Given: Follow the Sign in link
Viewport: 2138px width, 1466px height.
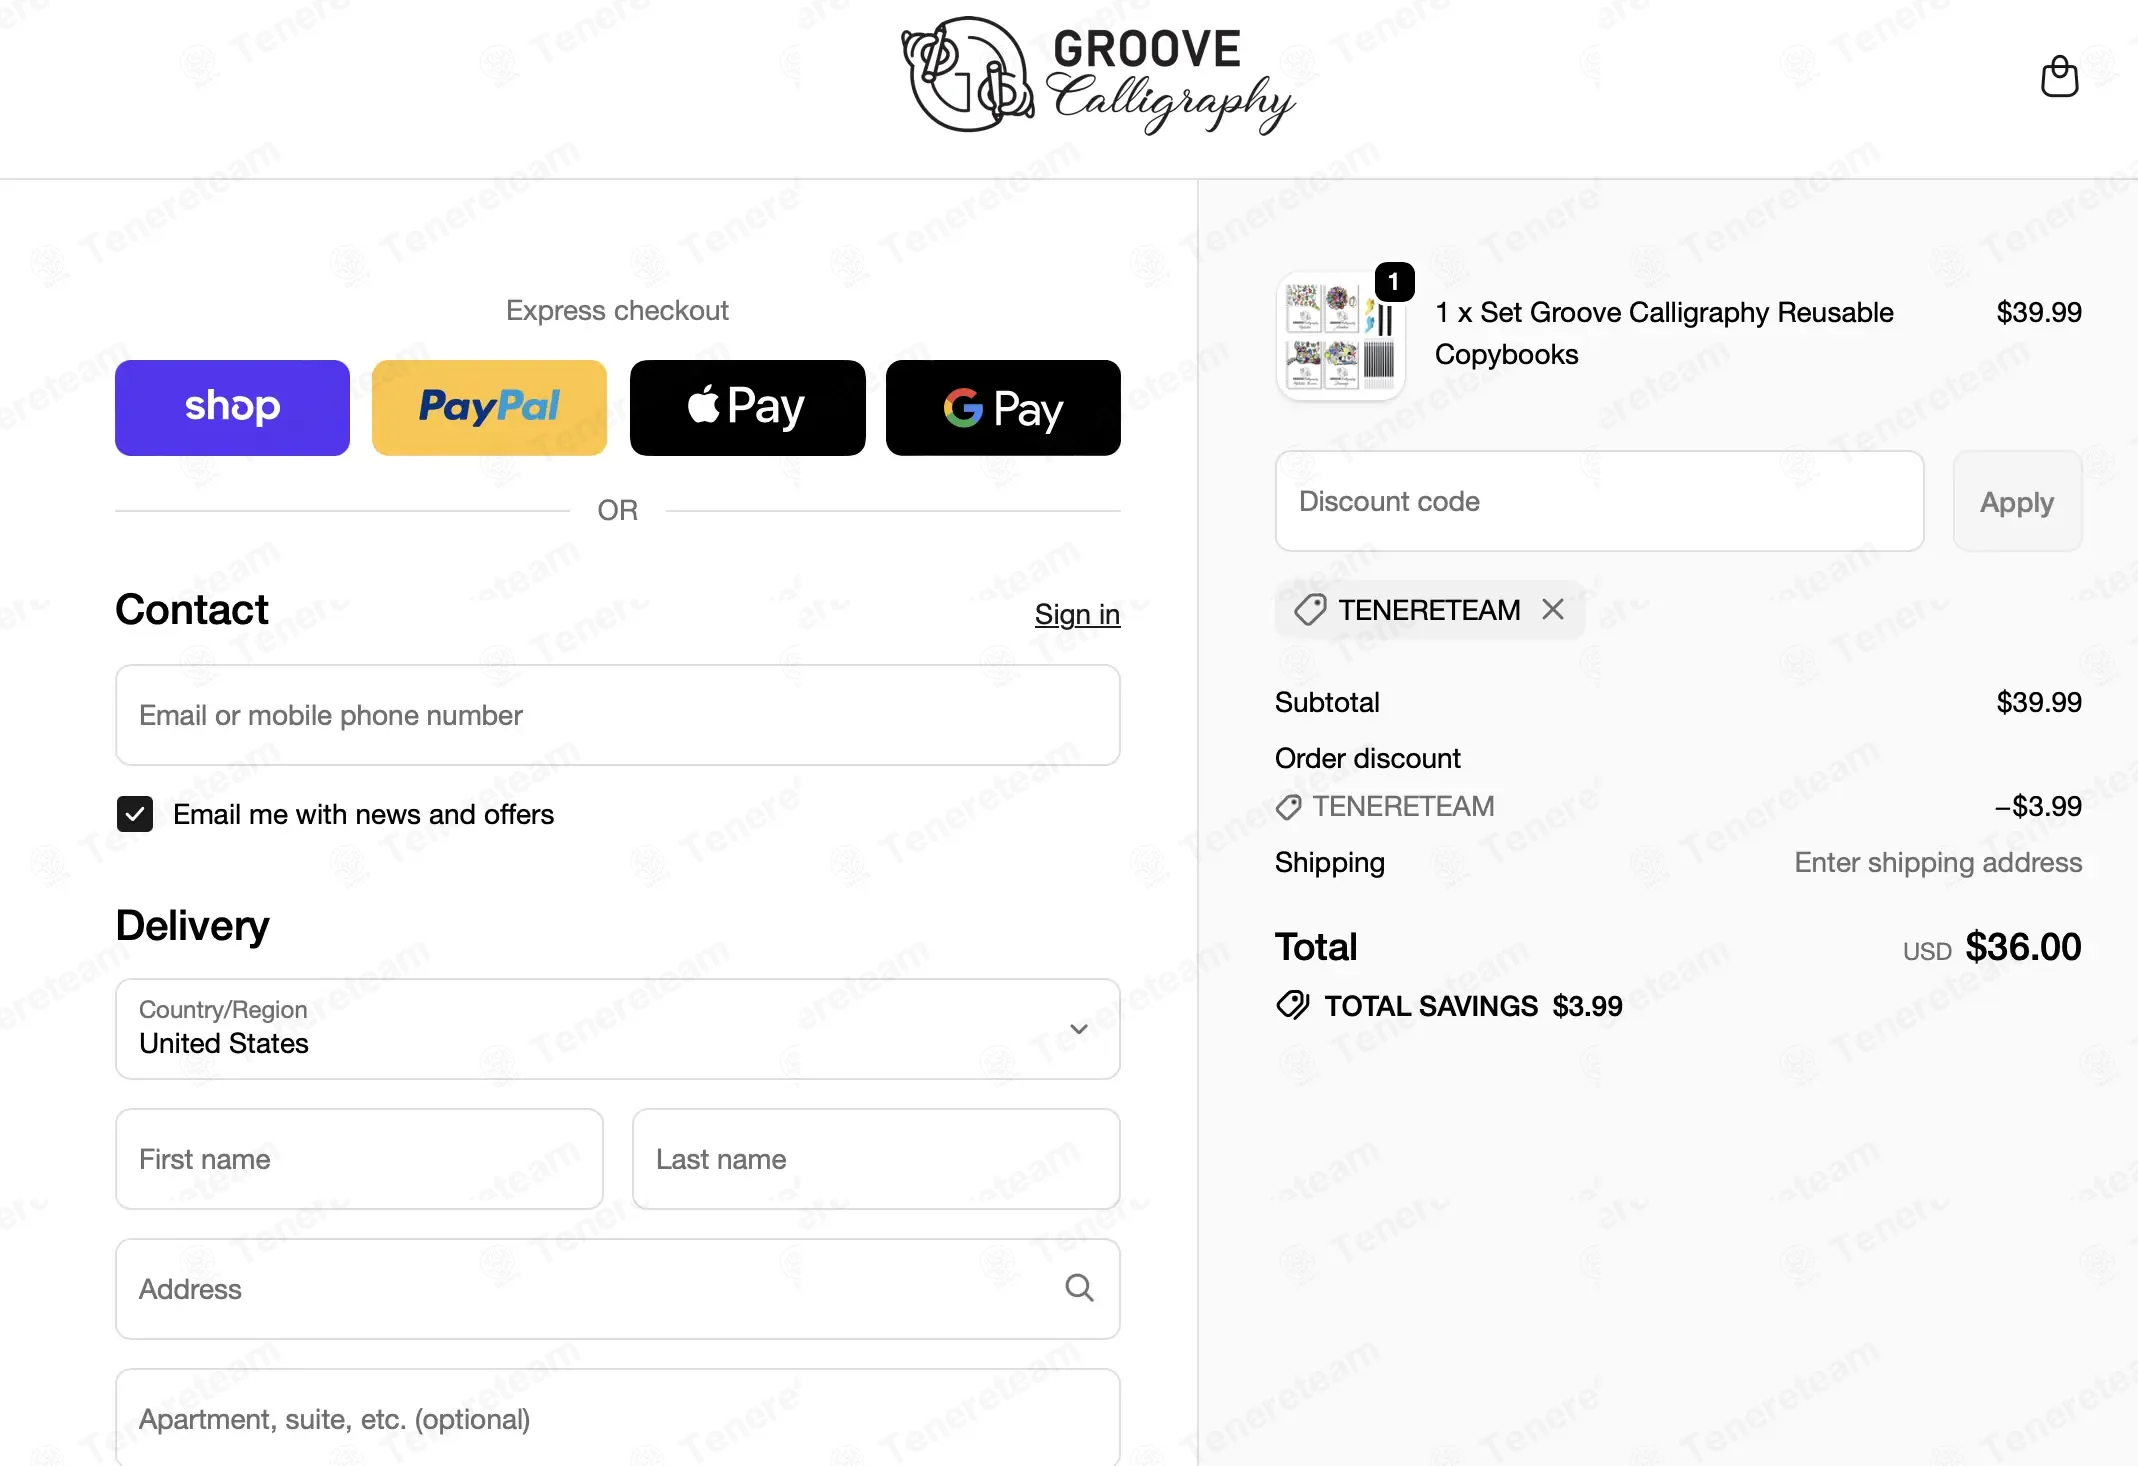Looking at the screenshot, I should tap(1077, 614).
